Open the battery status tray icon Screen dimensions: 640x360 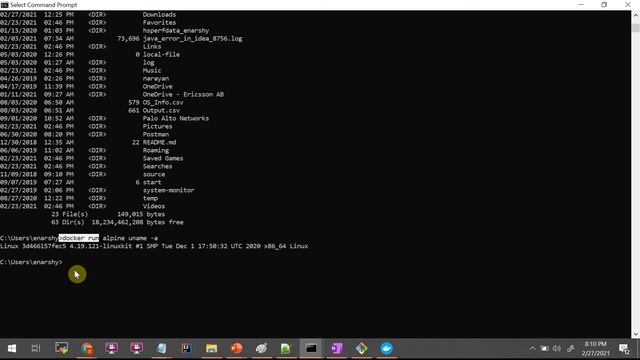[x=544, y=348]
